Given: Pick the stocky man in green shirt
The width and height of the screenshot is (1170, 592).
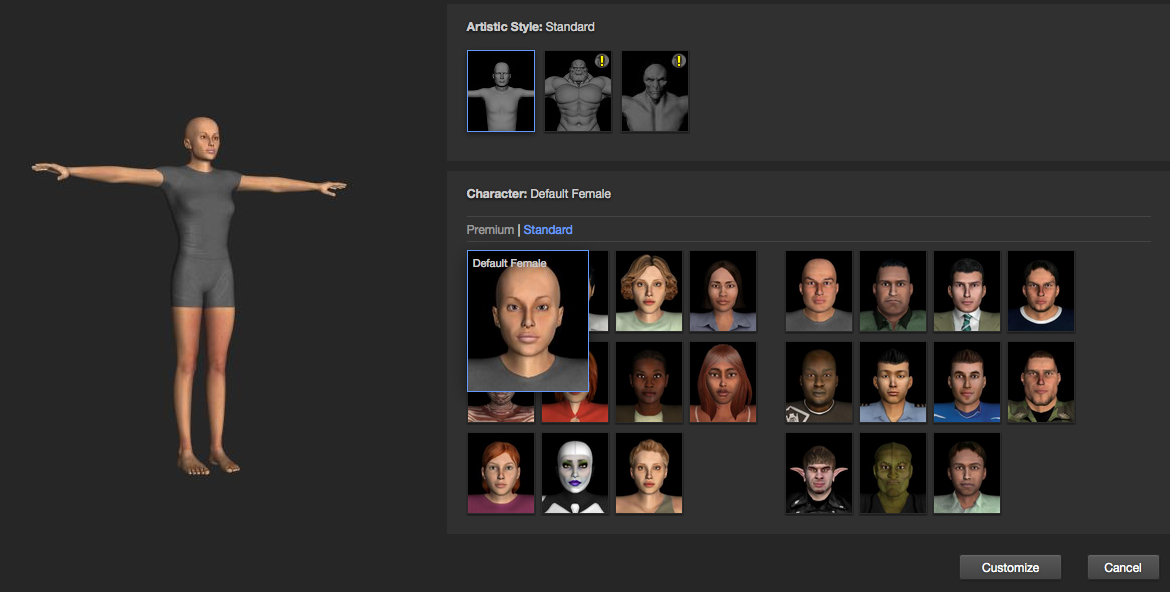Looking at the screenshot, I should click(892, 291).
